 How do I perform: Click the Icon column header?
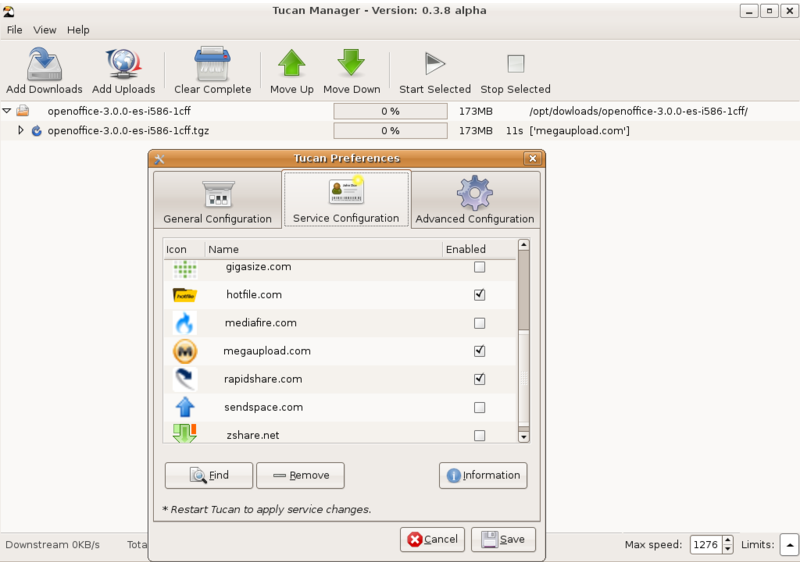(x=184, y=249)
